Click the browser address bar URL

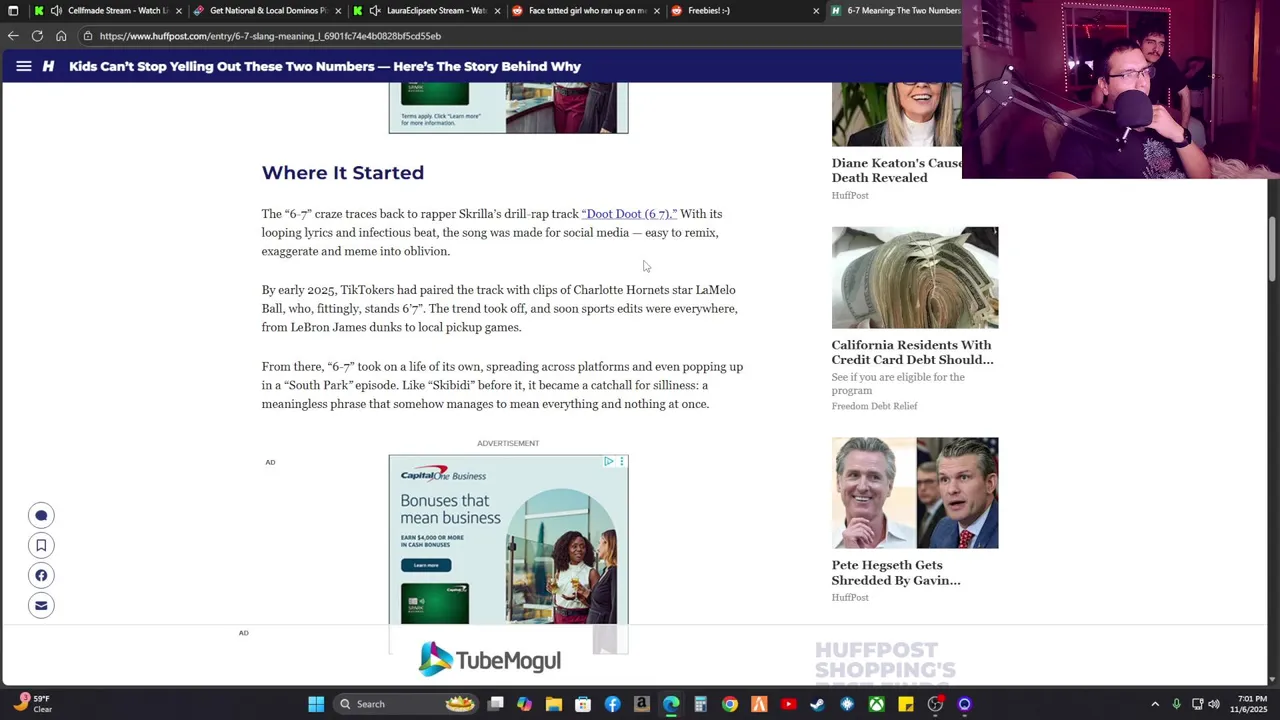(x=270, y=36)
